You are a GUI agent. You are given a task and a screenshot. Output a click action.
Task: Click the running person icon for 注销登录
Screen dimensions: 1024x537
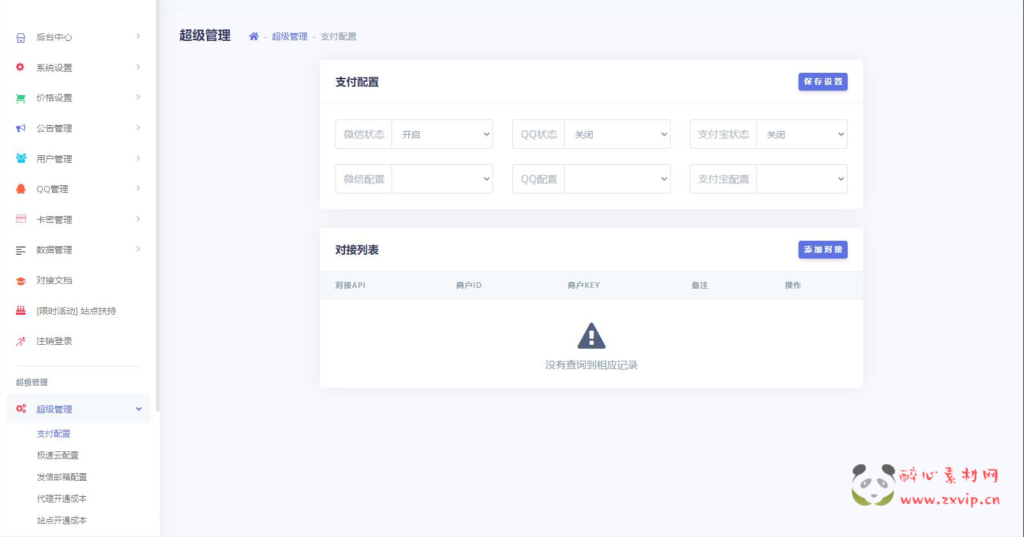21,341
